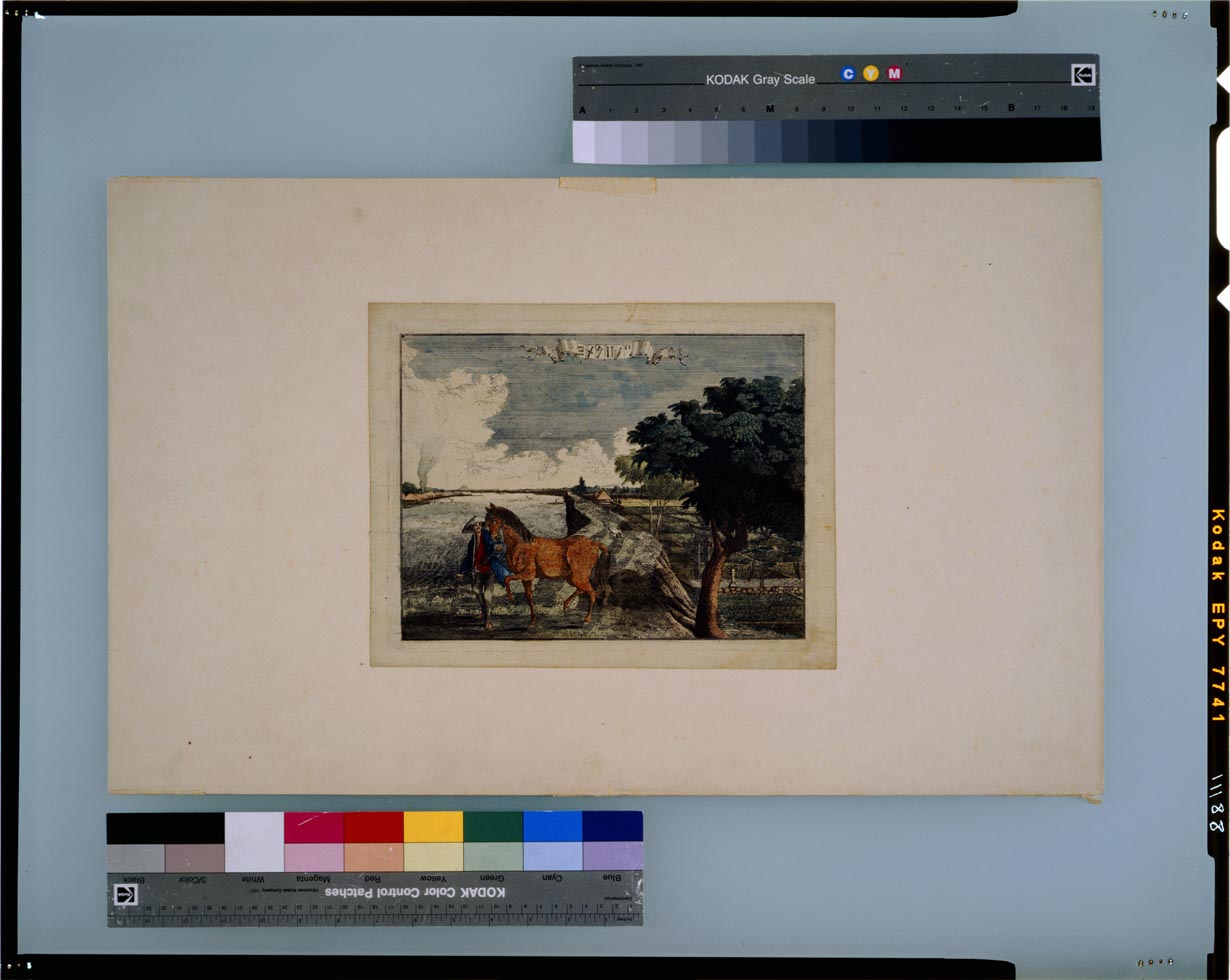Click the upside-down '3/Color' patch label
This screenshot has width=1230, height=980.
191,878
